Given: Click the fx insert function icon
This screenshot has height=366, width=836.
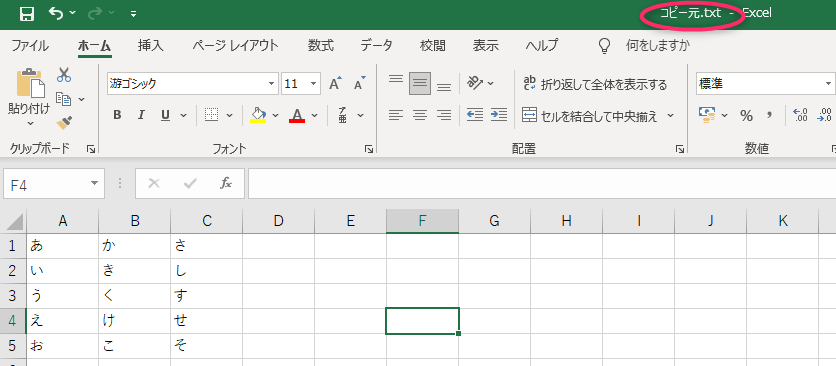Looking at the screenshot, I should (226, 184).
